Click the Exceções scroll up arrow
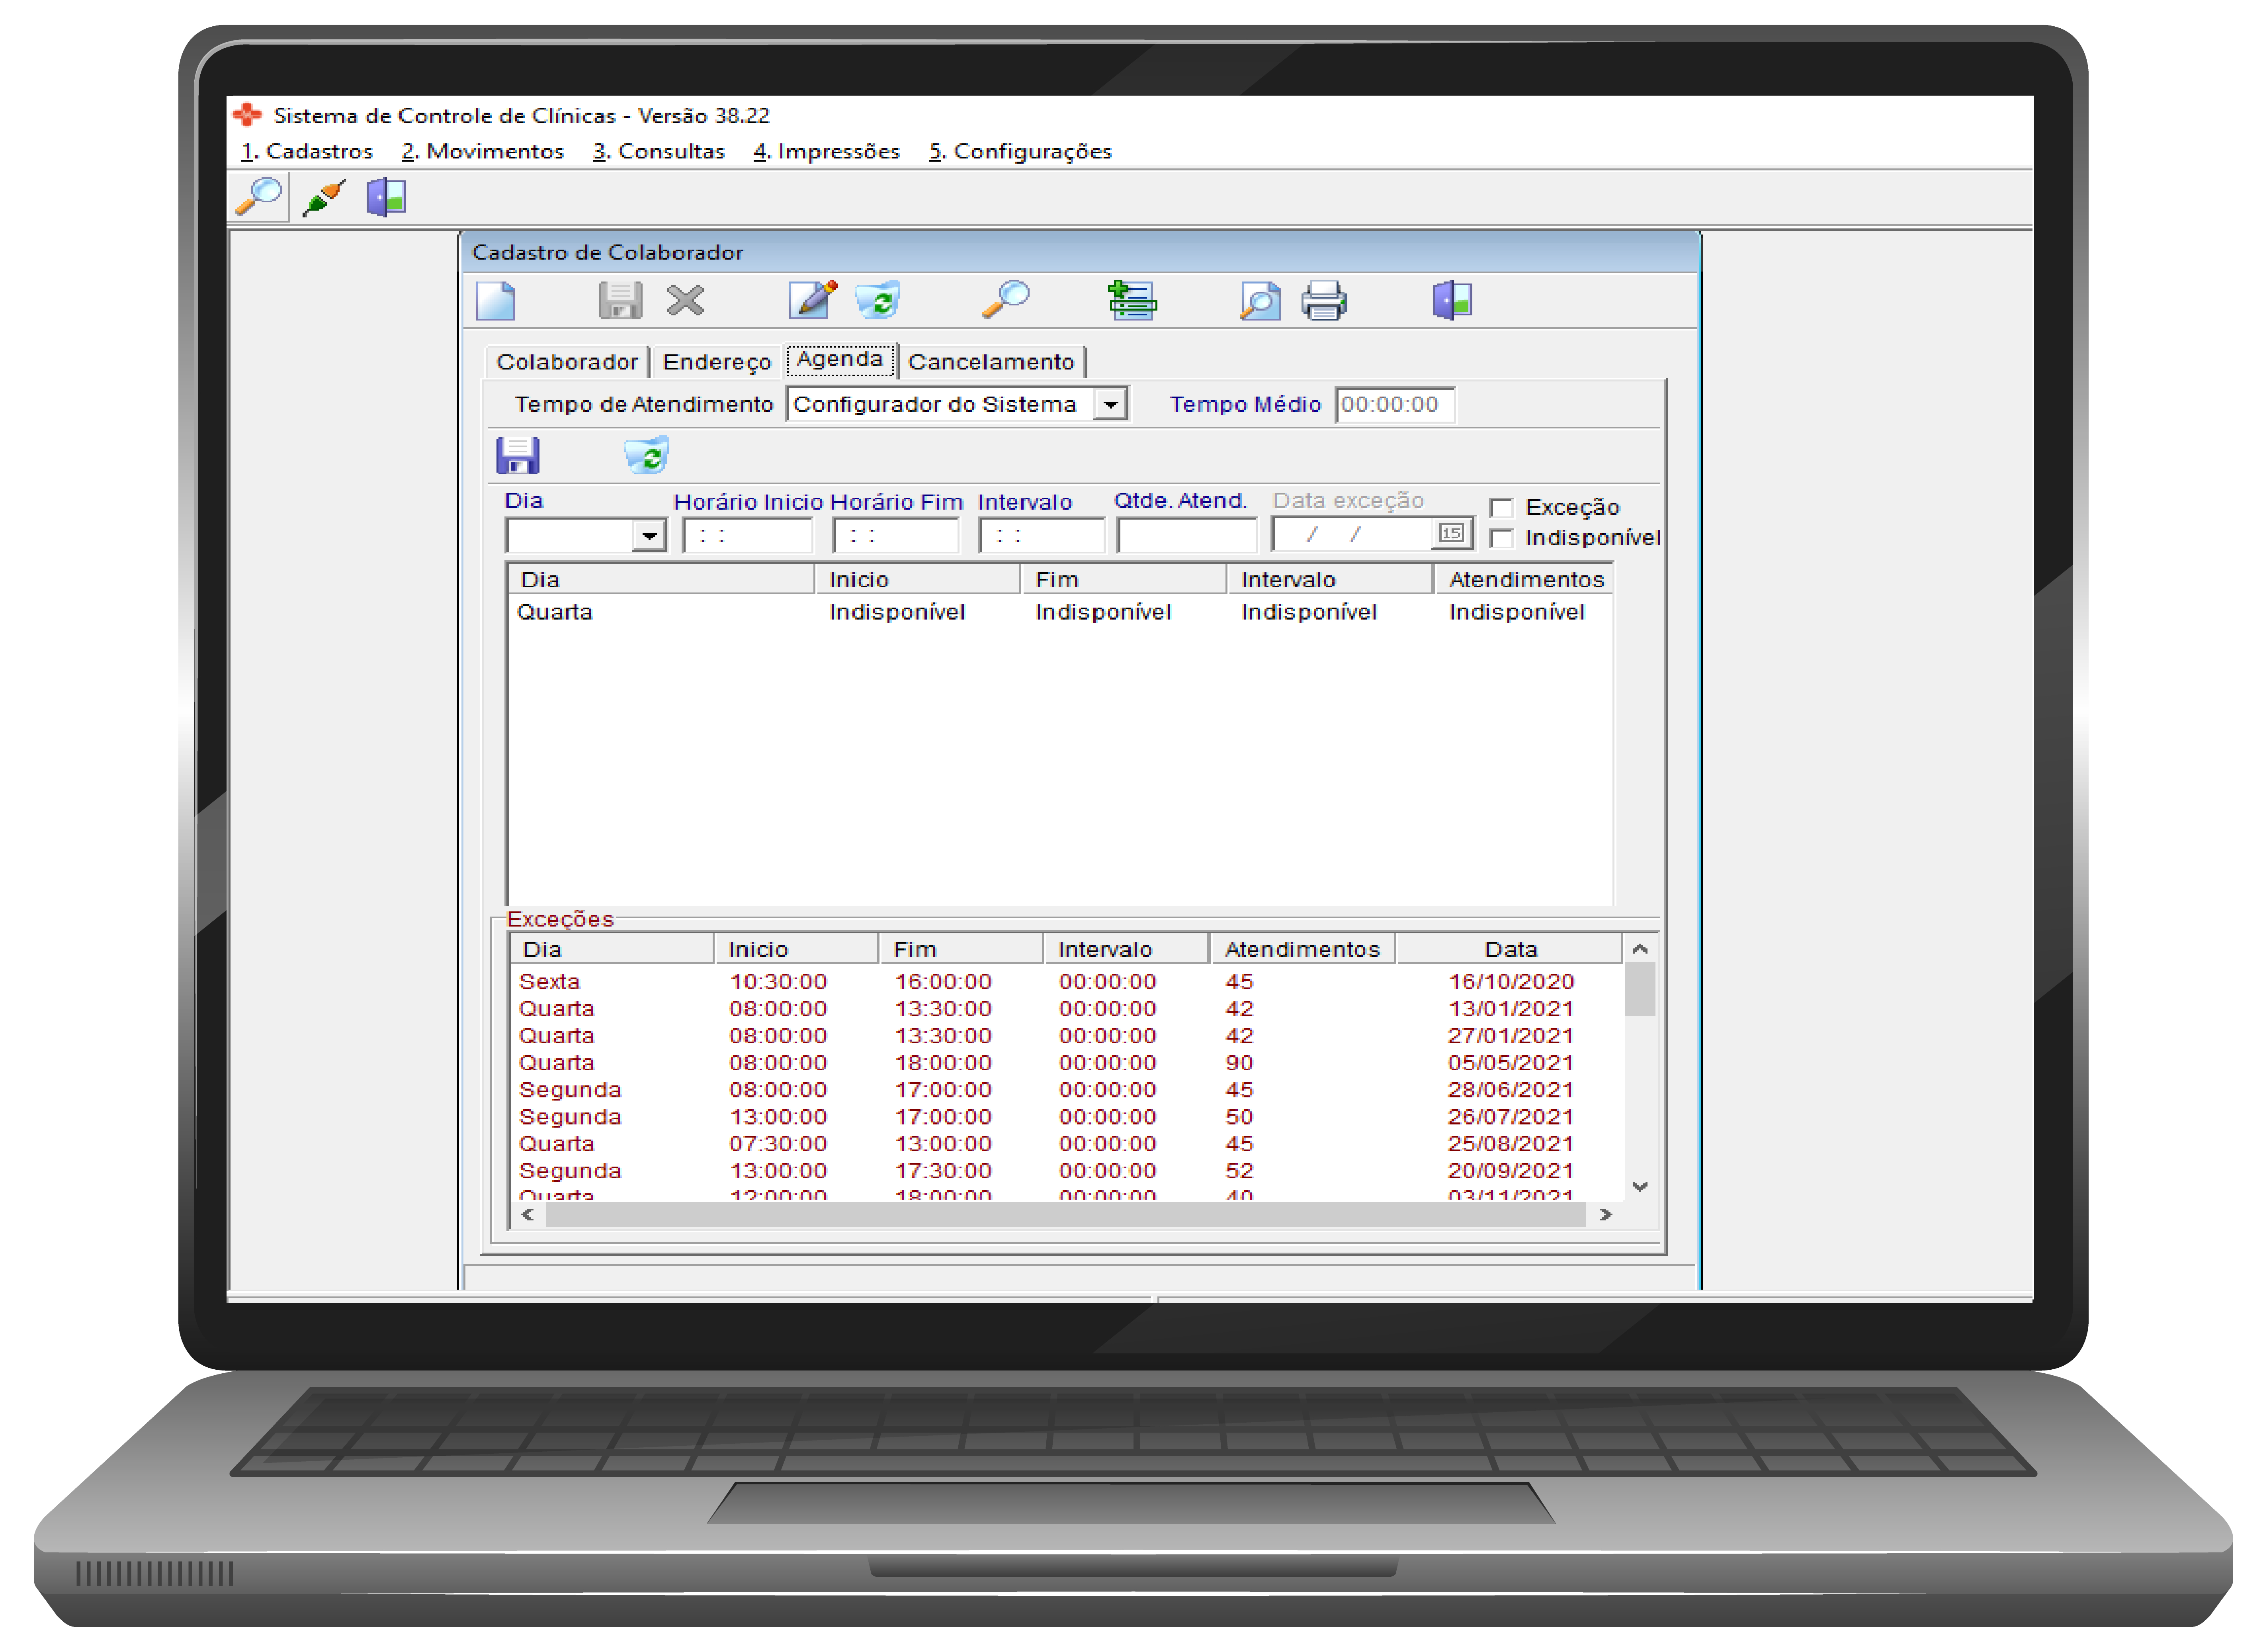 tap(1640, 948)
